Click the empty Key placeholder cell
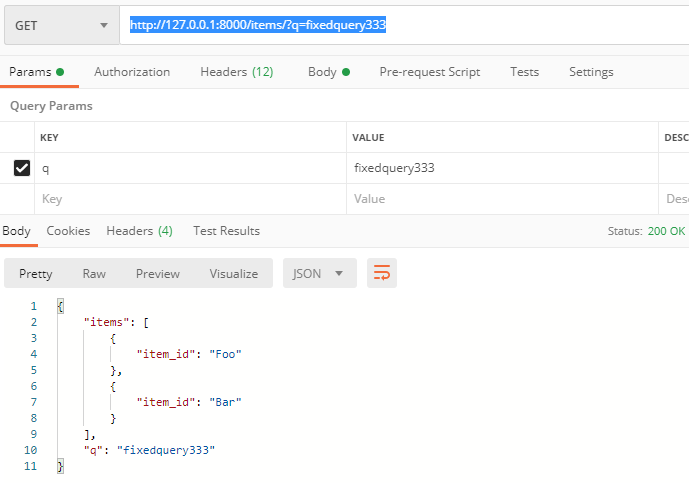This screenshot has width=689, height=483. pos(190,199)
